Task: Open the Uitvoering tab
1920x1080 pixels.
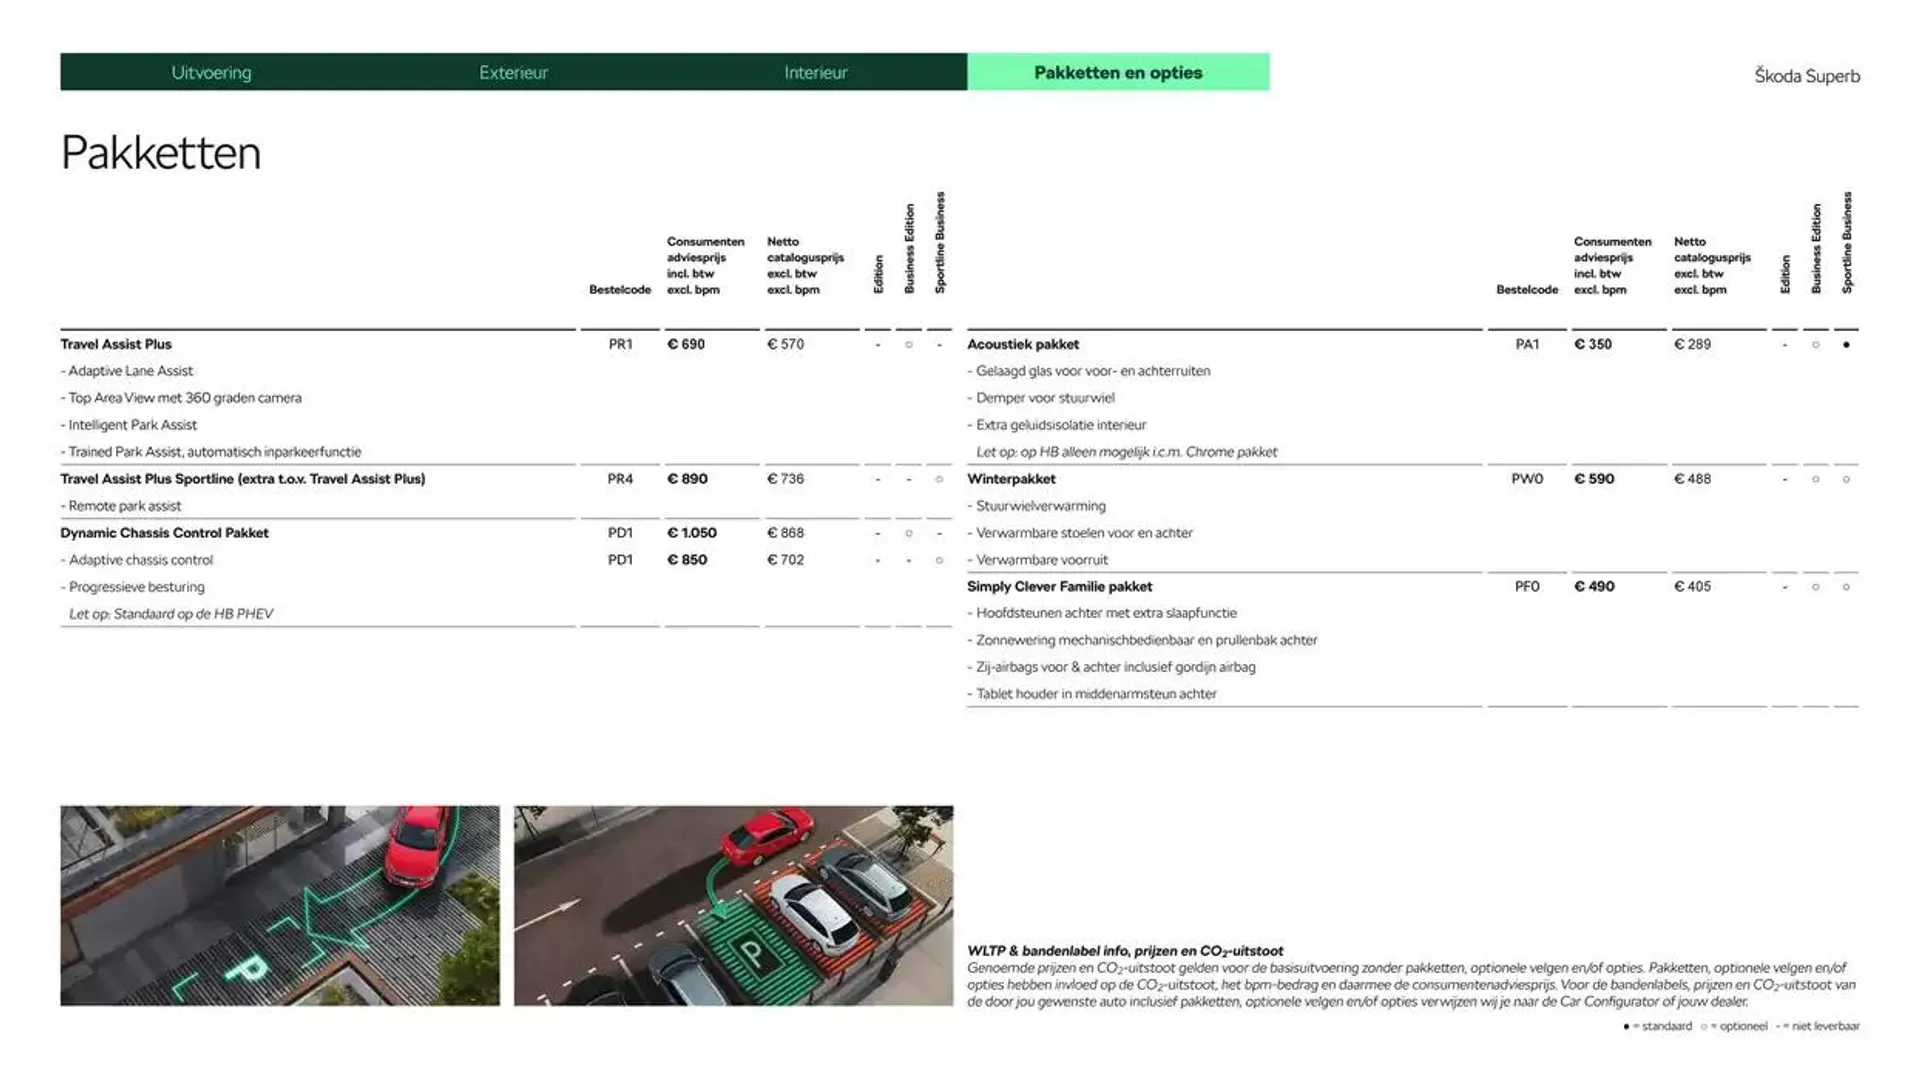Action: pyautogui.click(x=211, y=72)
